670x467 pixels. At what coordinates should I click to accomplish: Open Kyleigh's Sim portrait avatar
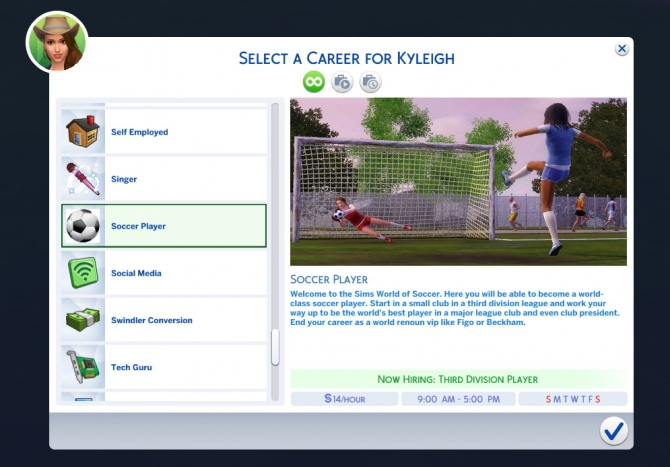pyautogui.click(x=56, y=43)
